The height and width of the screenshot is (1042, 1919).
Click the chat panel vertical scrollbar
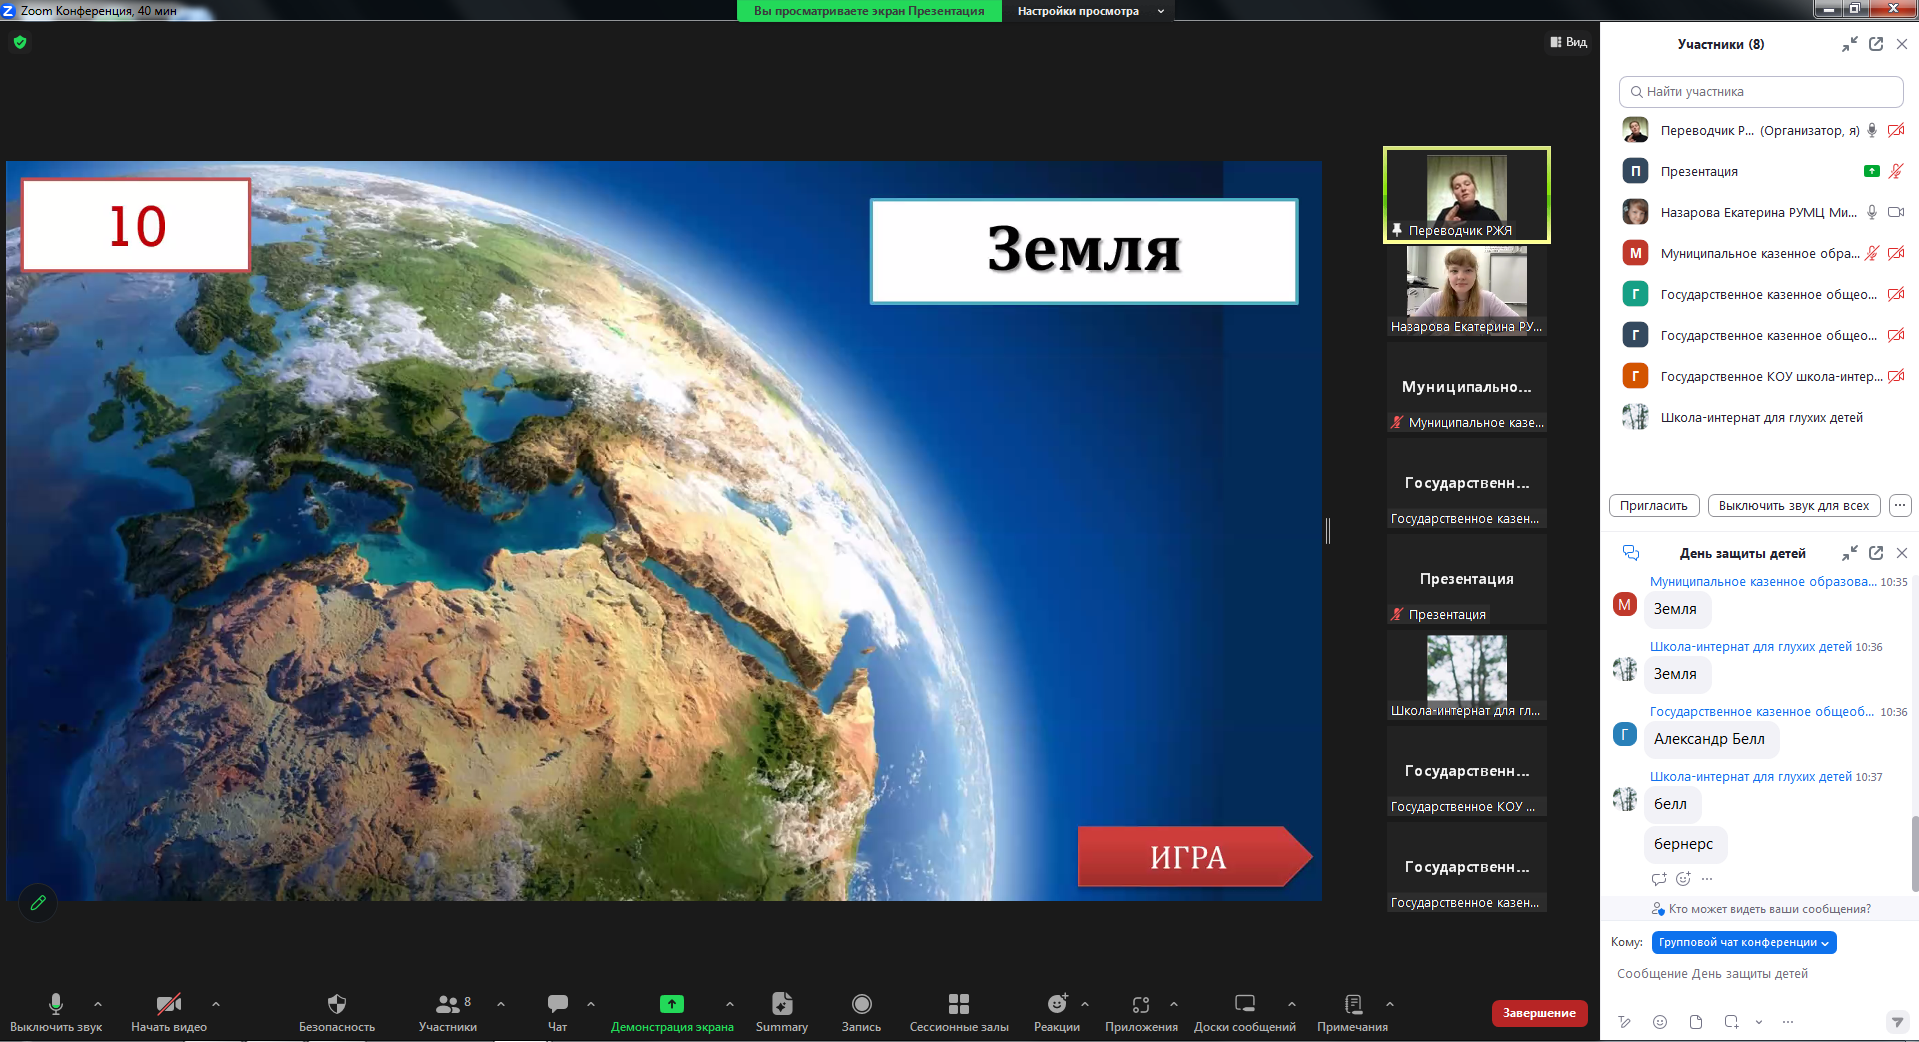pyautogui.click(x=1914, y=850)
